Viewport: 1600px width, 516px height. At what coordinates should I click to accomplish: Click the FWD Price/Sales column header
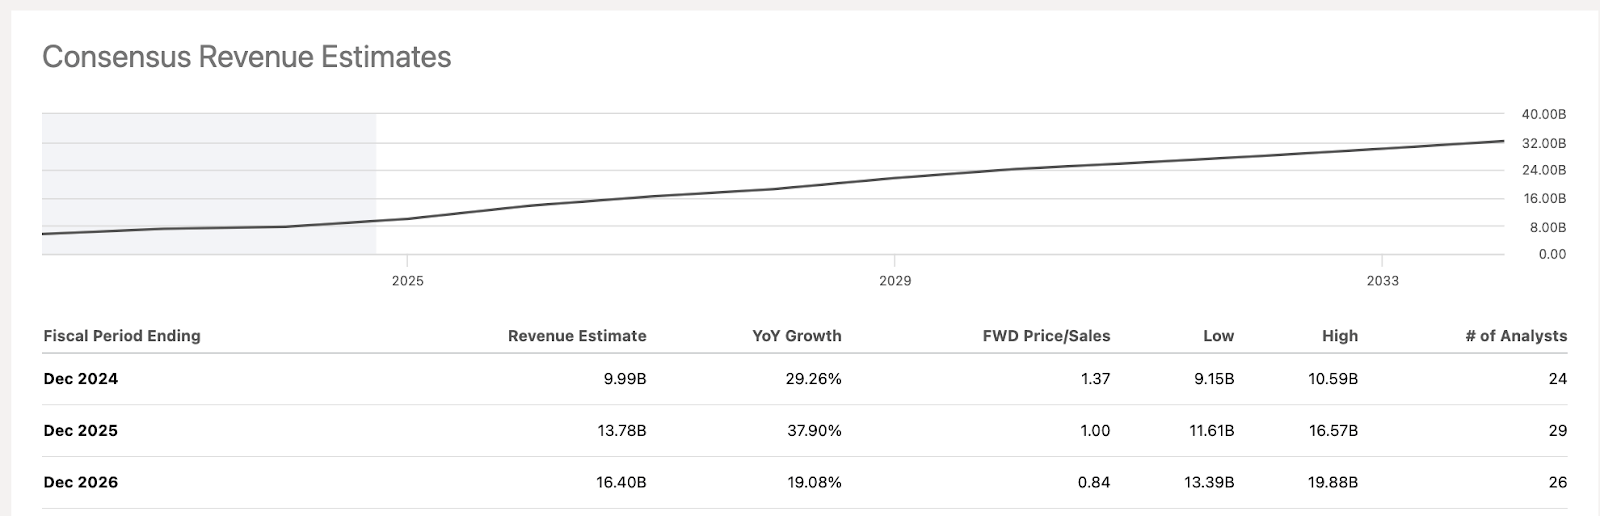1046,336
